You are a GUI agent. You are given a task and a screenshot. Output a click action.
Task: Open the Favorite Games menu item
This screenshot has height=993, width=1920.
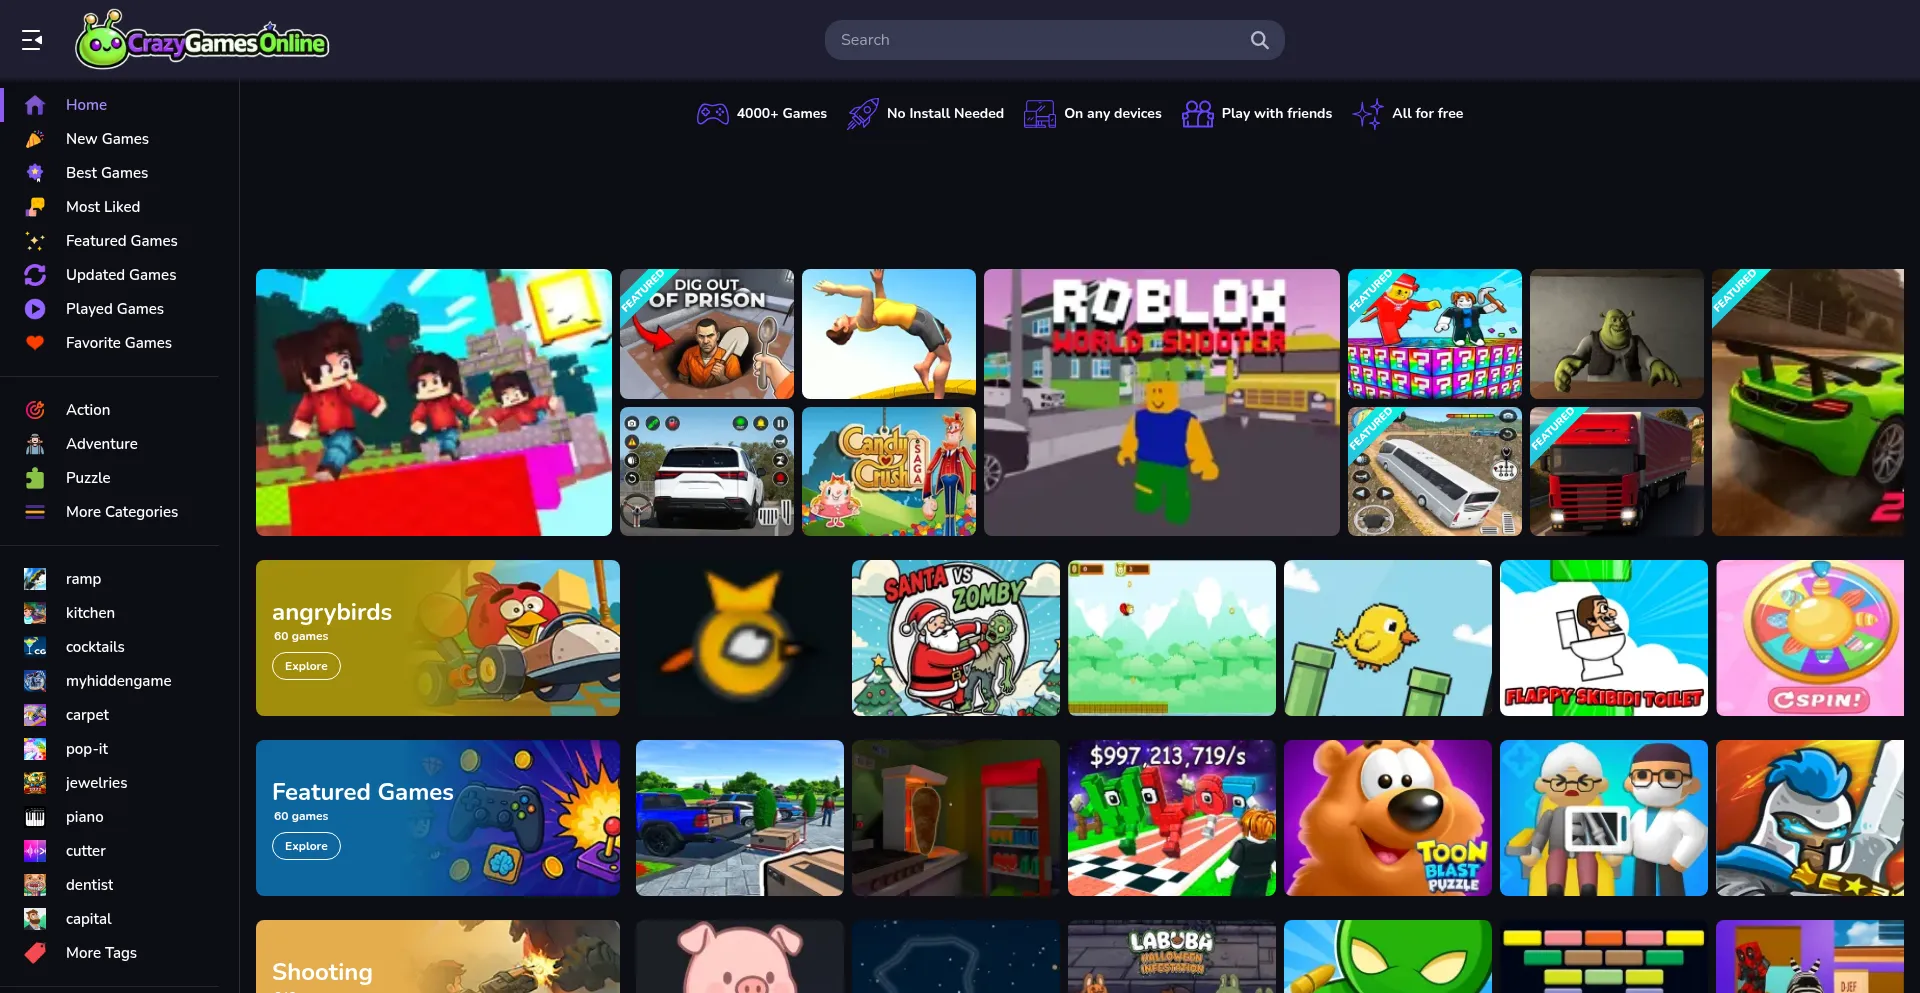[x=120, y=343]
